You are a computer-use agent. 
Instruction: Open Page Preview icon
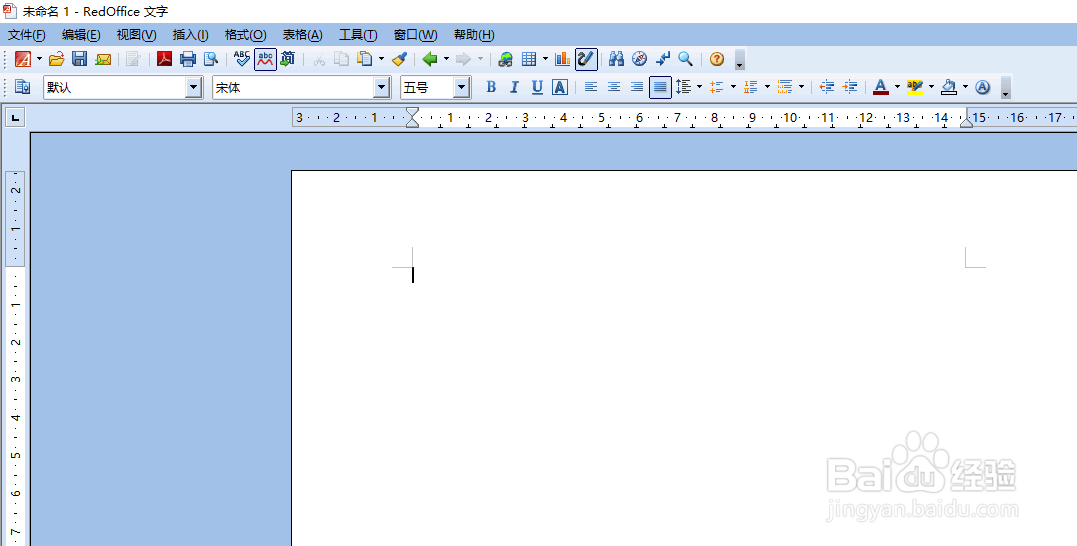pos(211,59)
